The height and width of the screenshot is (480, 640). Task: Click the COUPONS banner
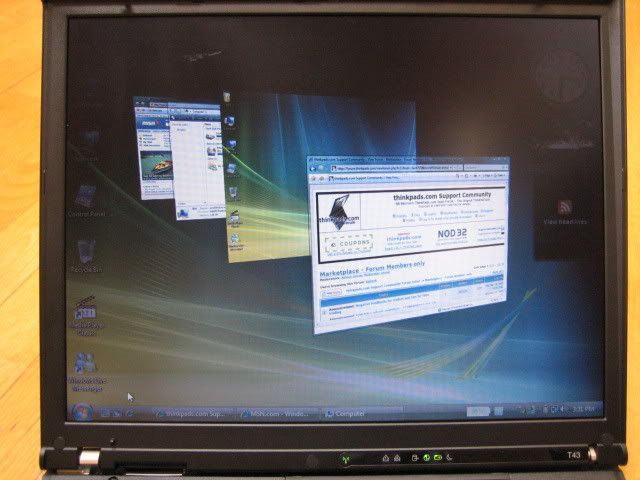click(x=349, y=244)
